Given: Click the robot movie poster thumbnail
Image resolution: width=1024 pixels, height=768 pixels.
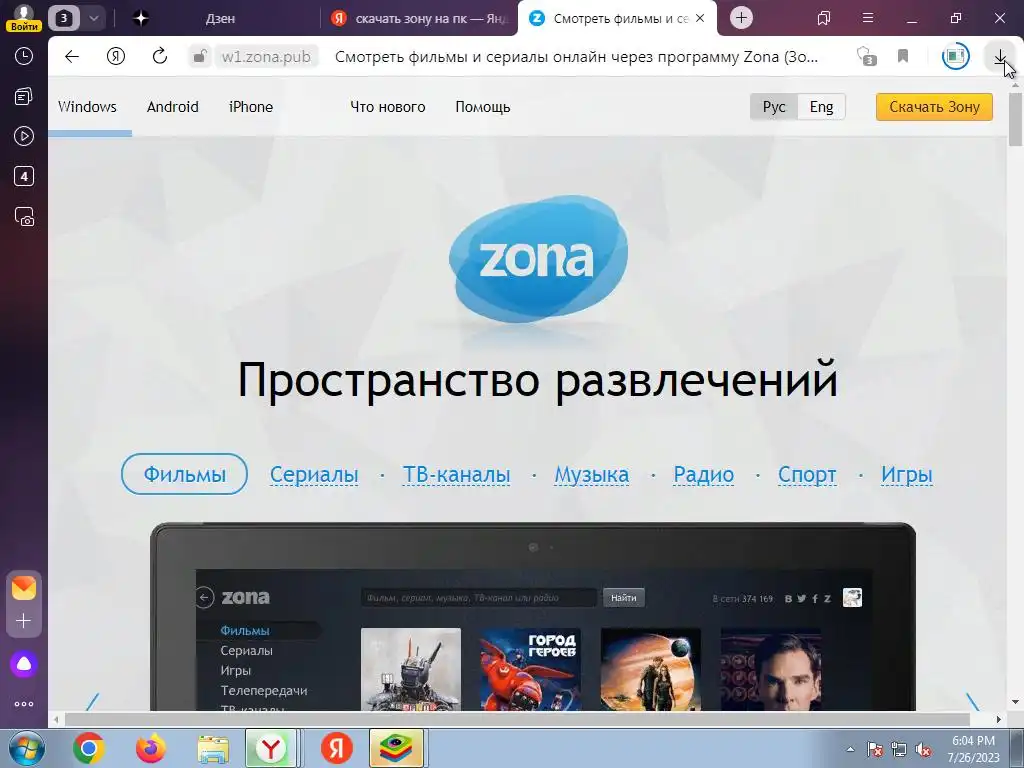Looking at the screenshot, I should [x=411, y=669].
